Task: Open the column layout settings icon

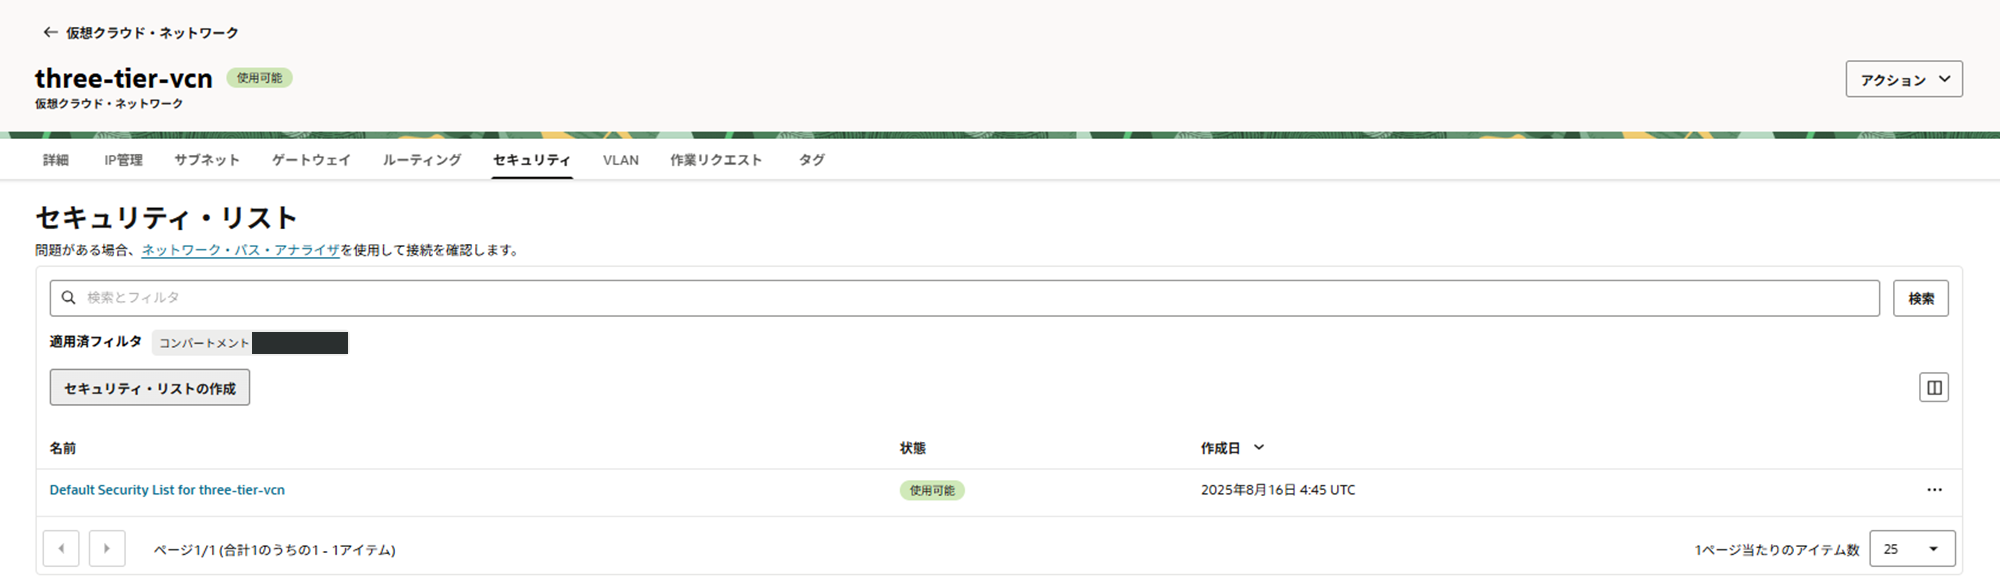Action: tap(1934, 388)
